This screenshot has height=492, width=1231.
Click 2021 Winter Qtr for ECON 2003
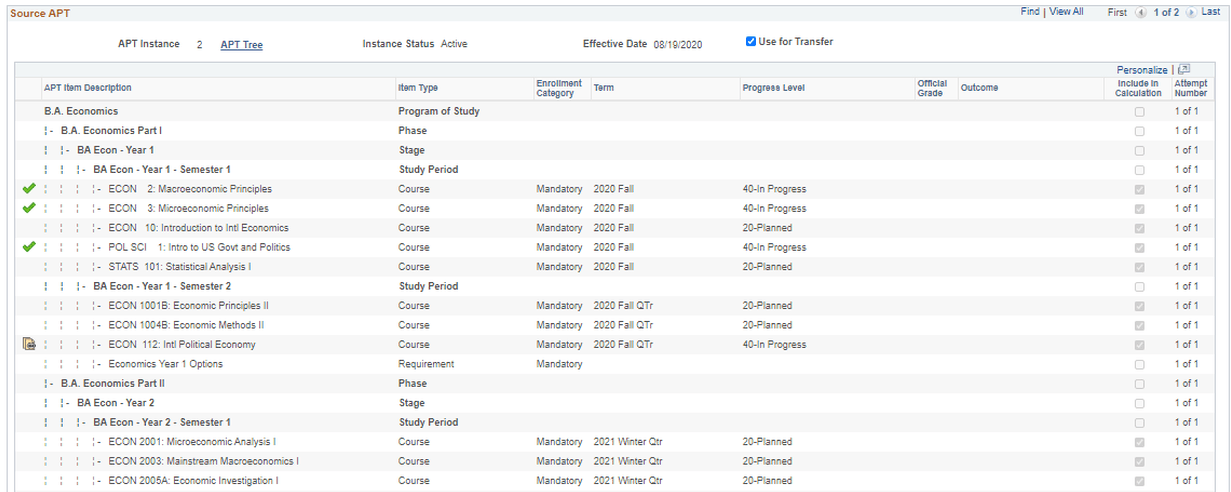(627, 461)
